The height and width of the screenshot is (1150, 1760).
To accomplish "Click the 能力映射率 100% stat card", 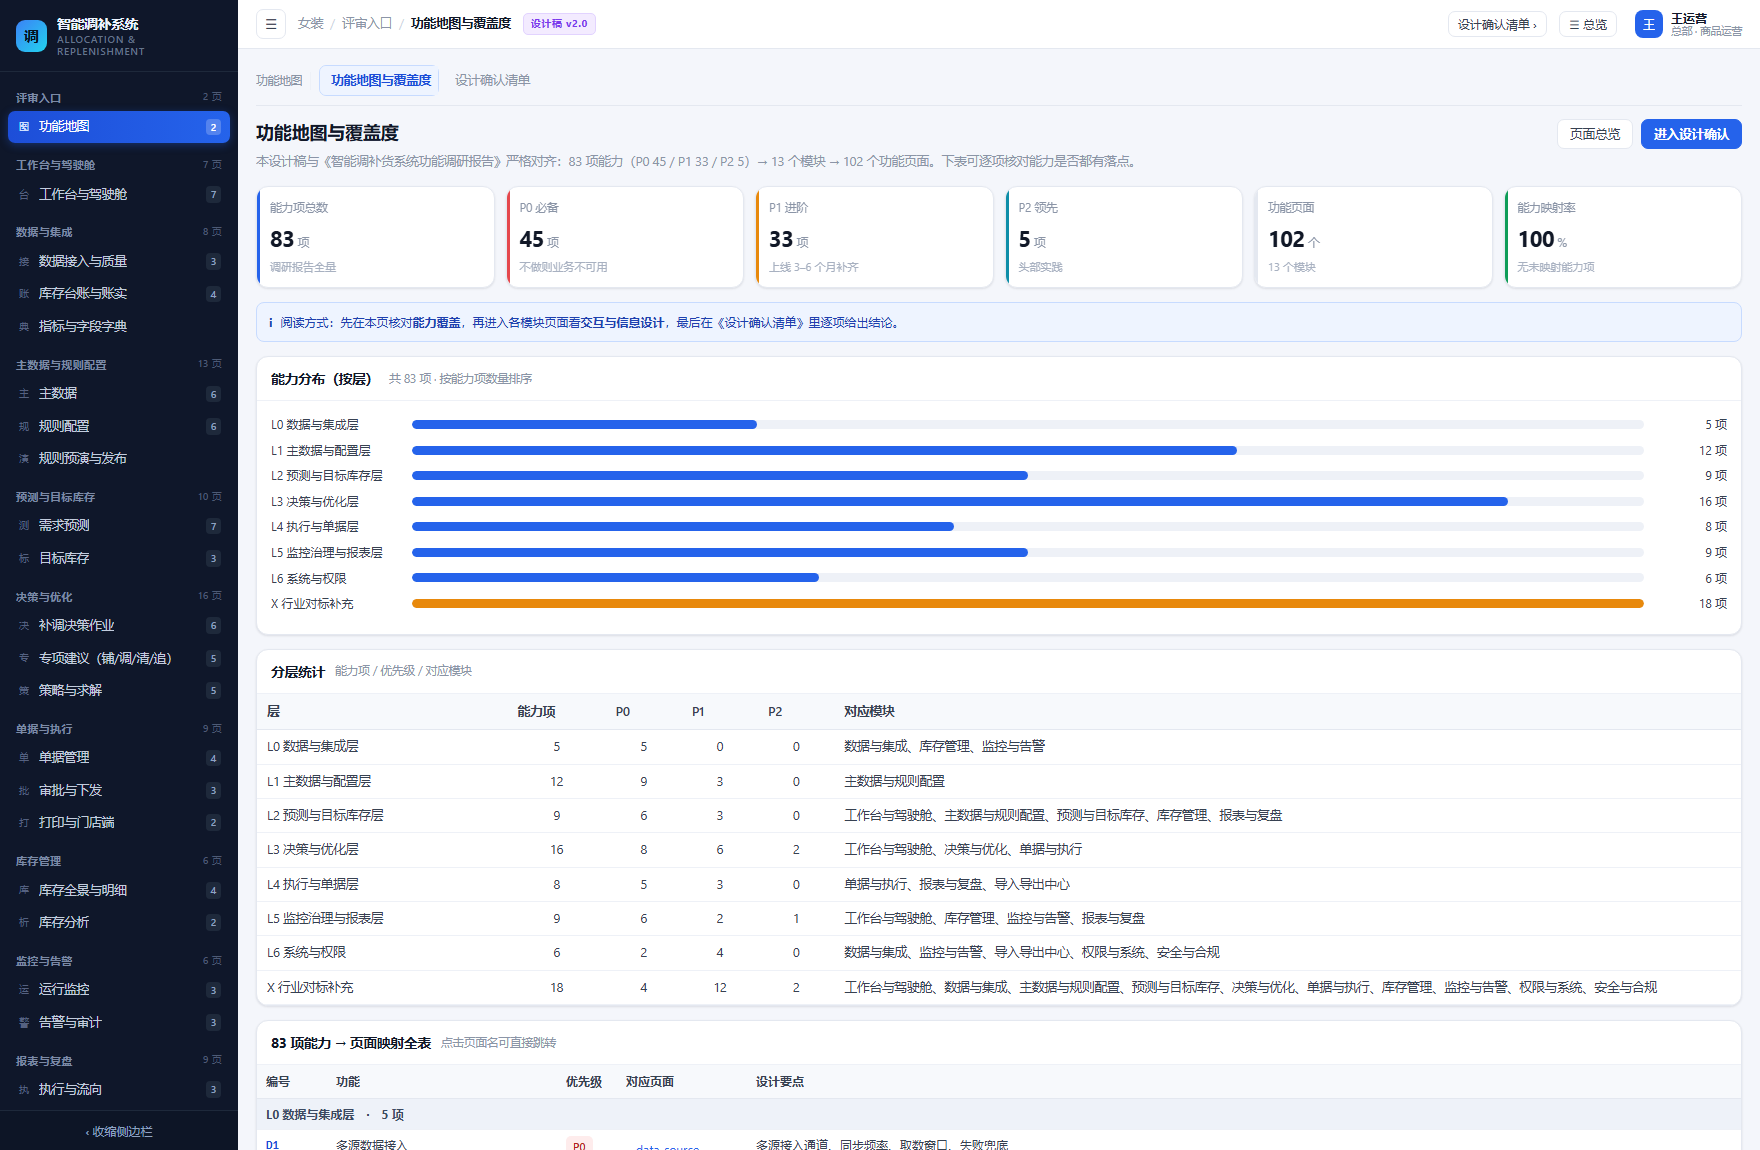I will pos(1623,238).
